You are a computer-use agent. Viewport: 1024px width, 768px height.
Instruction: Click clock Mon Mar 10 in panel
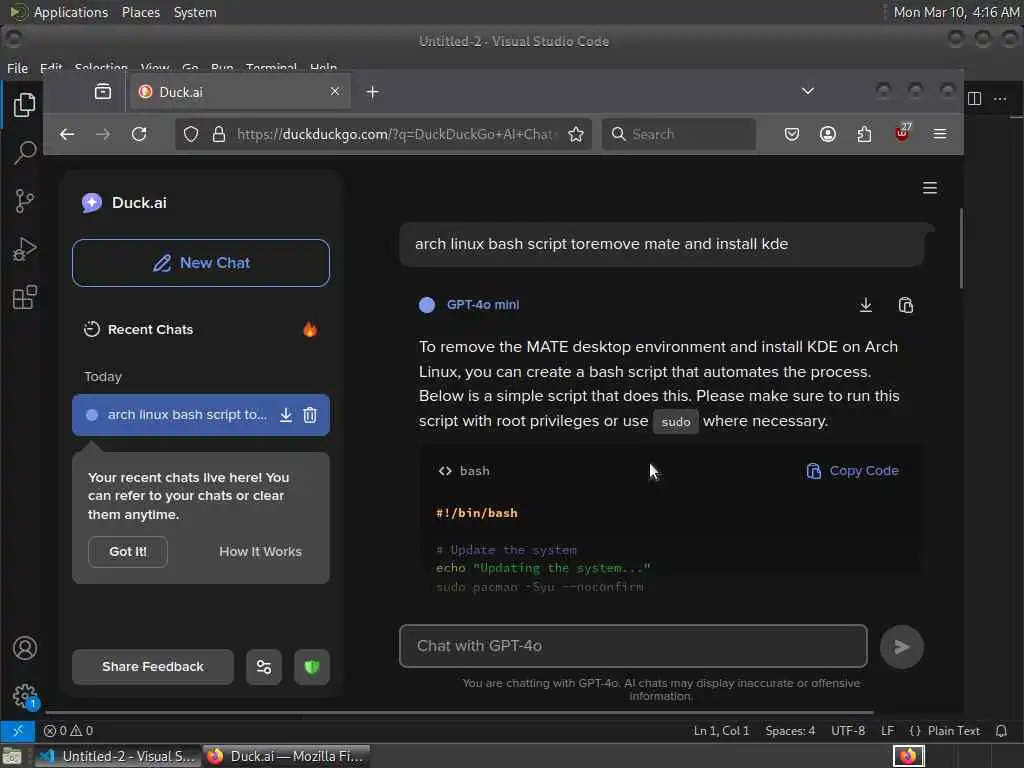pyautogui.click(x=955, y=12)
